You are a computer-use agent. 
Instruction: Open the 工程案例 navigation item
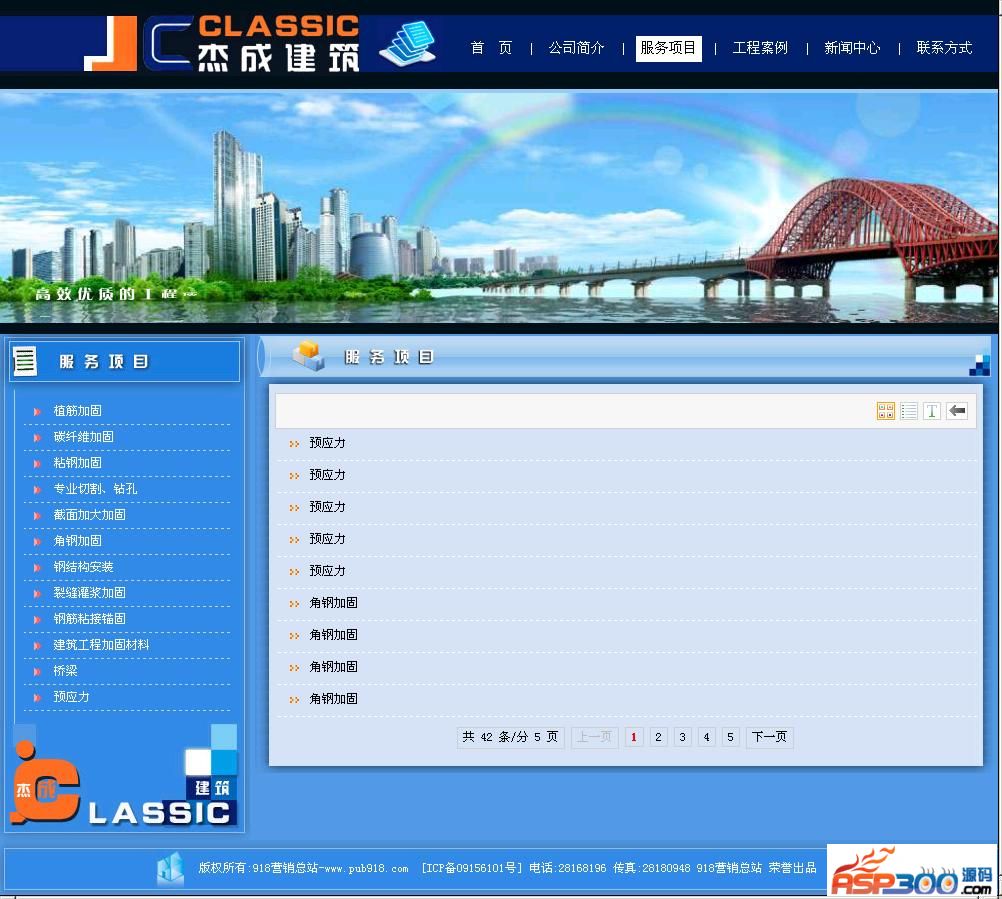(x=760, y=48)
